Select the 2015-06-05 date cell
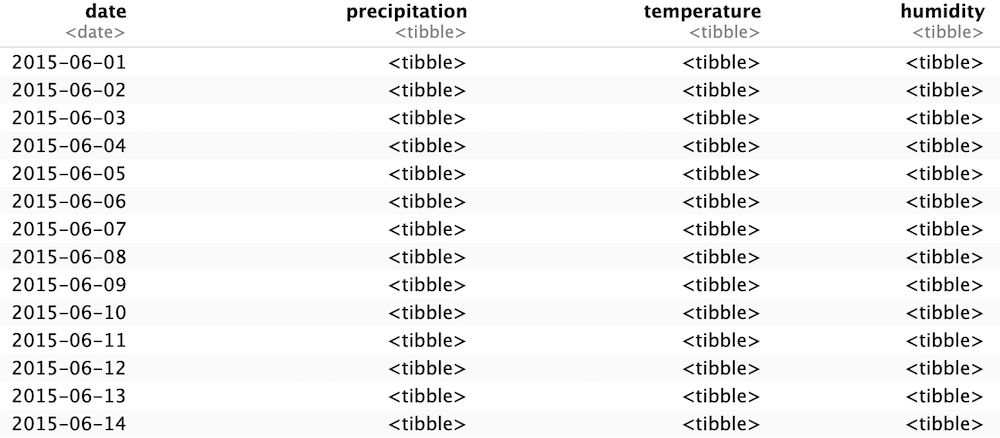 click(69, 173)
